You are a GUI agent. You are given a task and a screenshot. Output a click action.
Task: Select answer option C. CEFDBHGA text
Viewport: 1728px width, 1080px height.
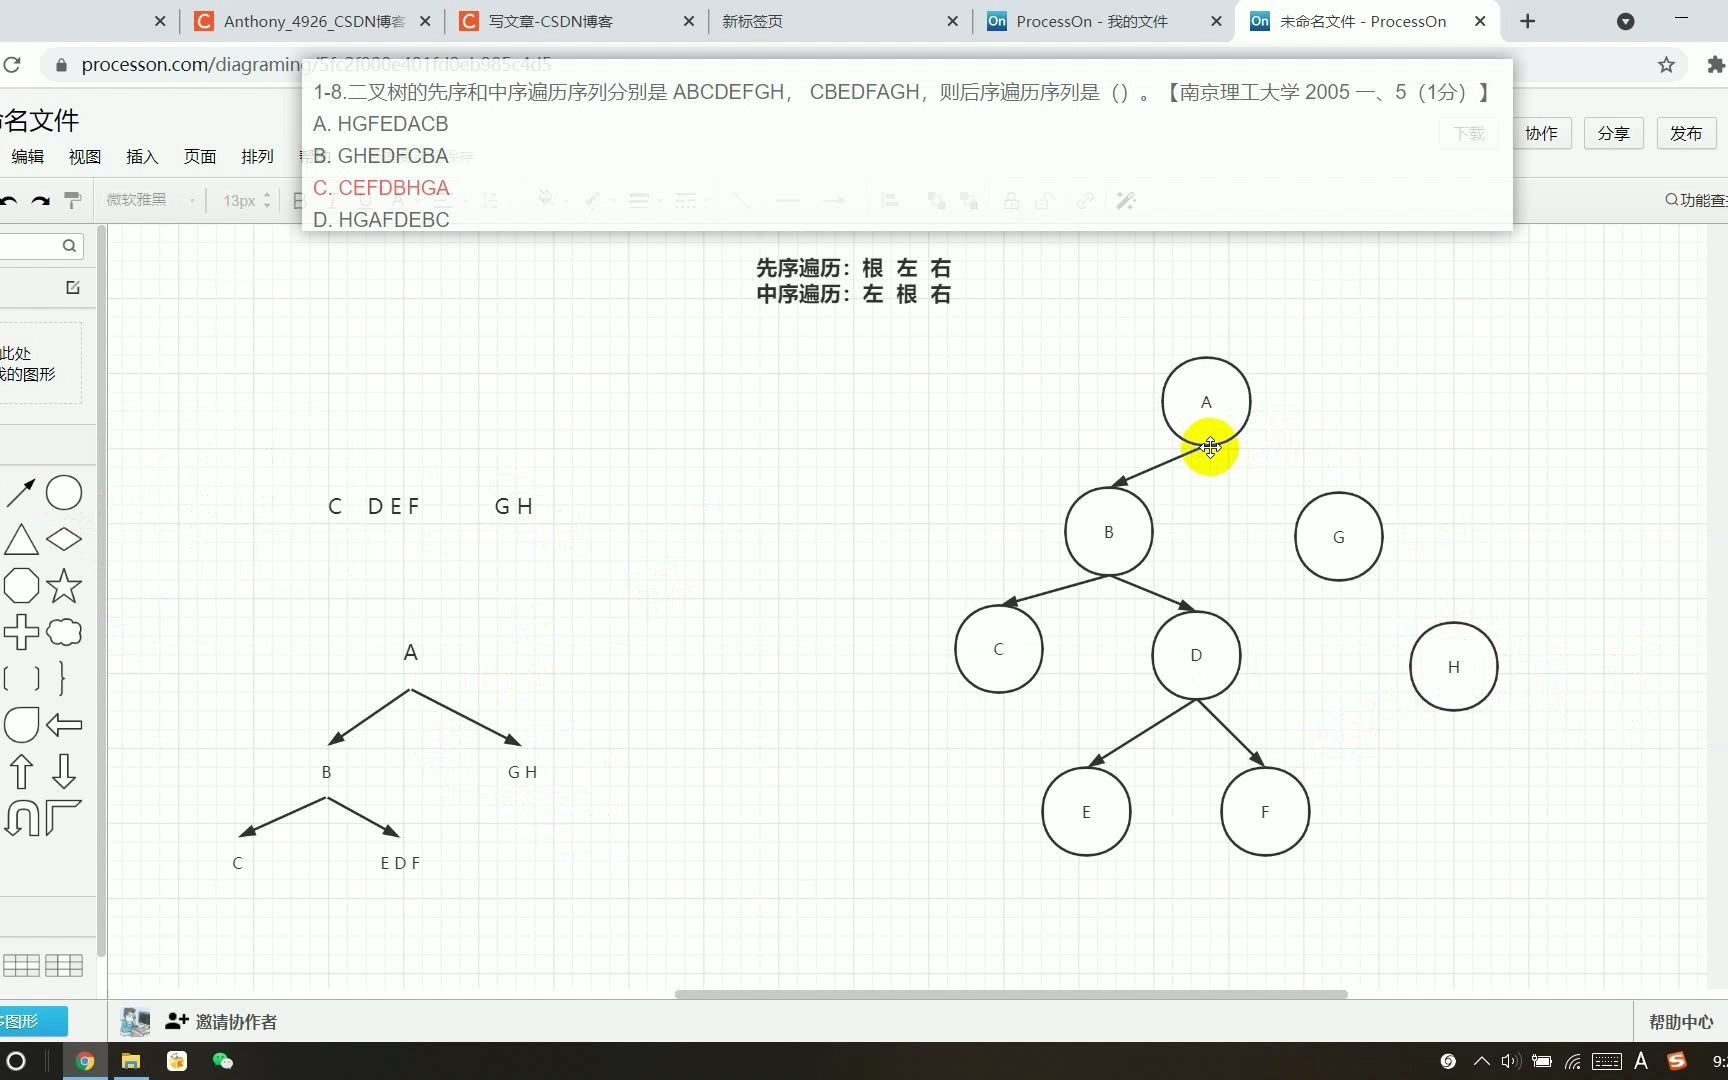coord(381,188)
